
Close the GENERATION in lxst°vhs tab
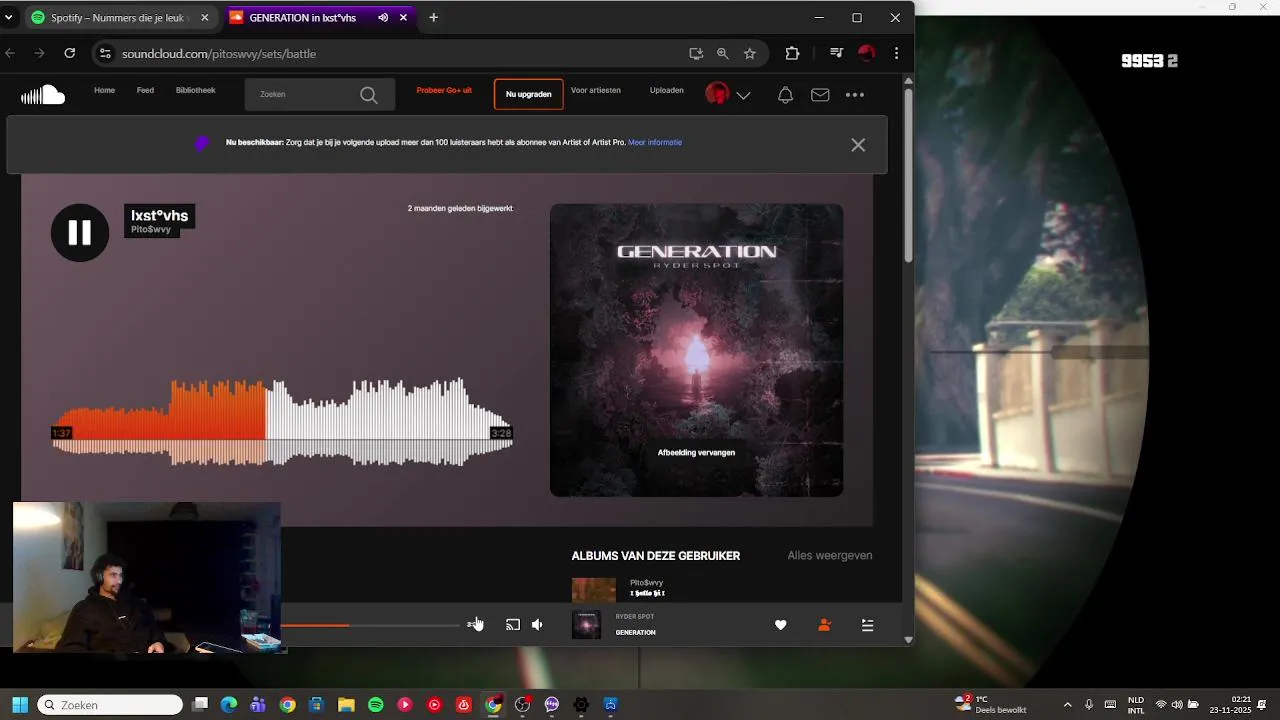404,17
